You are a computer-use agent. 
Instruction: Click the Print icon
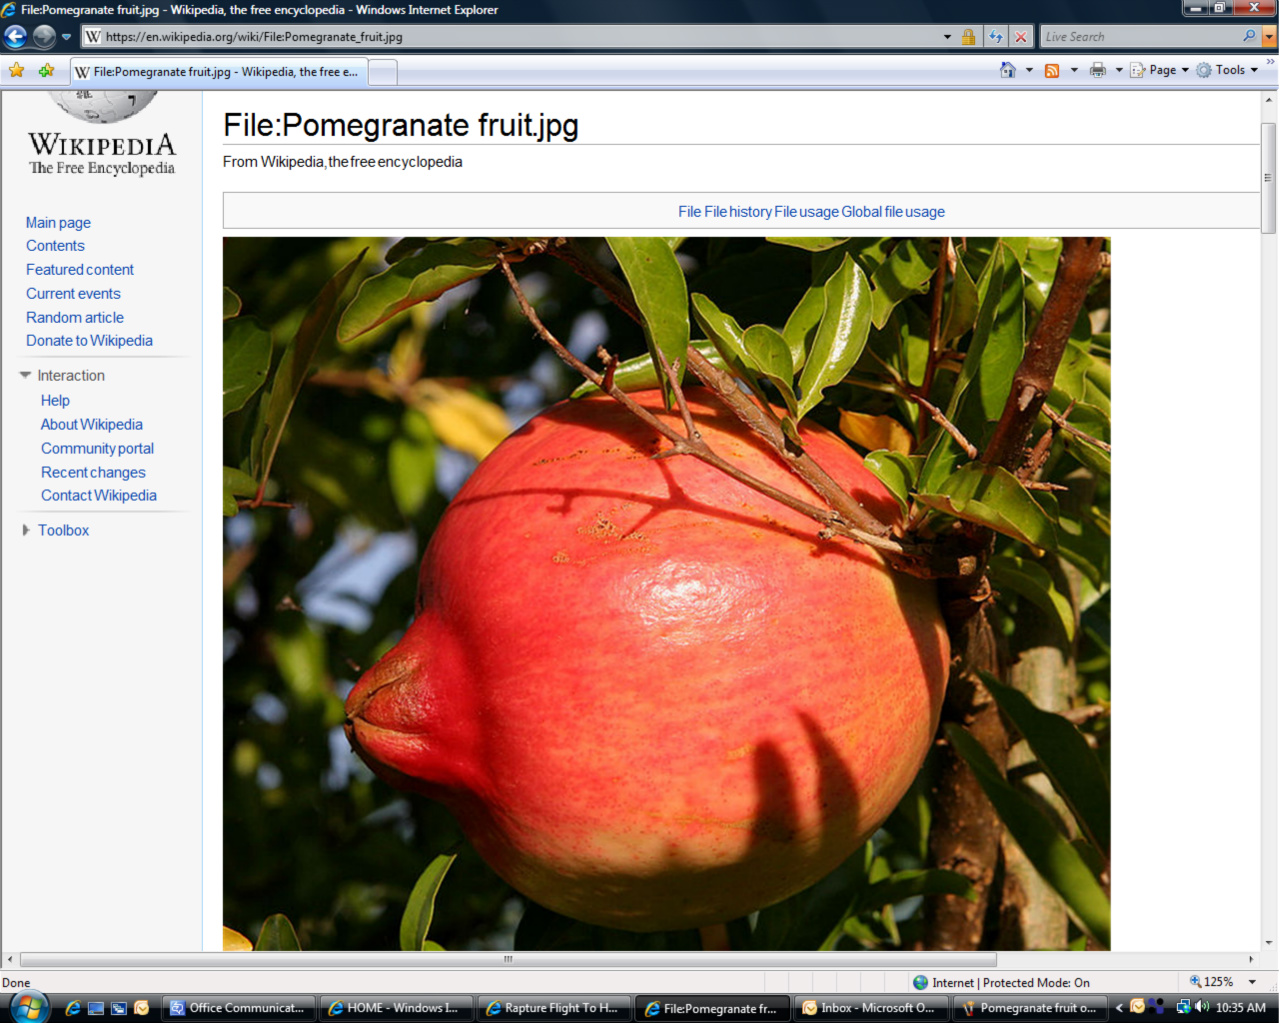coord(1098,70)
